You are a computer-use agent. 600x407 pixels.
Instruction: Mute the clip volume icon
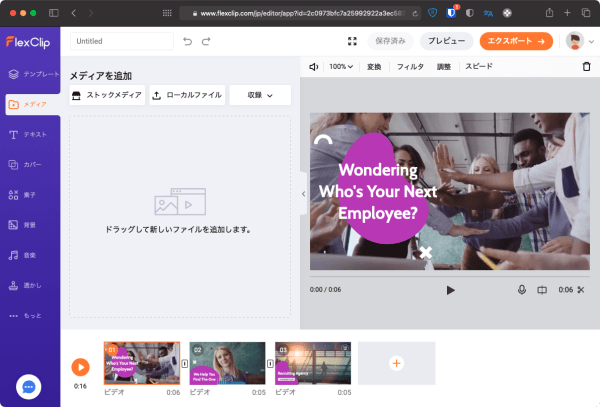(314, 67)
